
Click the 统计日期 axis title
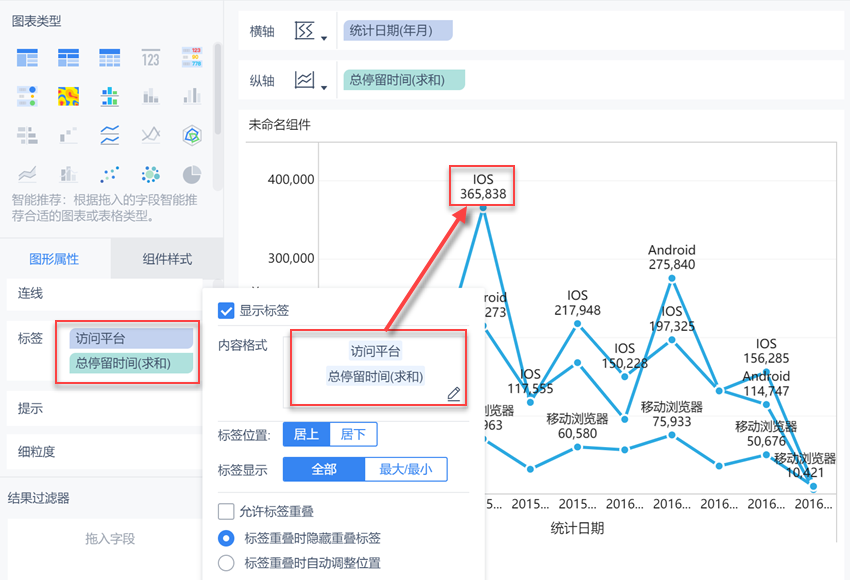577,528
